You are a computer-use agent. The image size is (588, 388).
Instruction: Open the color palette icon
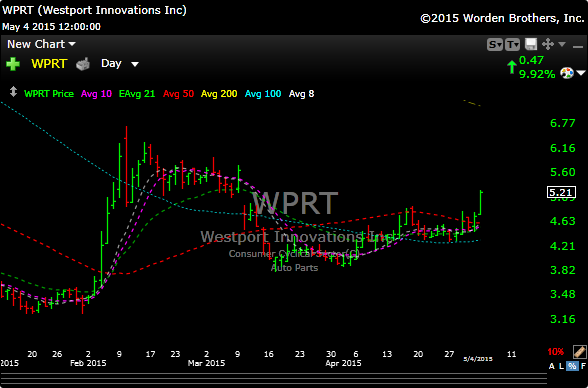click(567, 73)
